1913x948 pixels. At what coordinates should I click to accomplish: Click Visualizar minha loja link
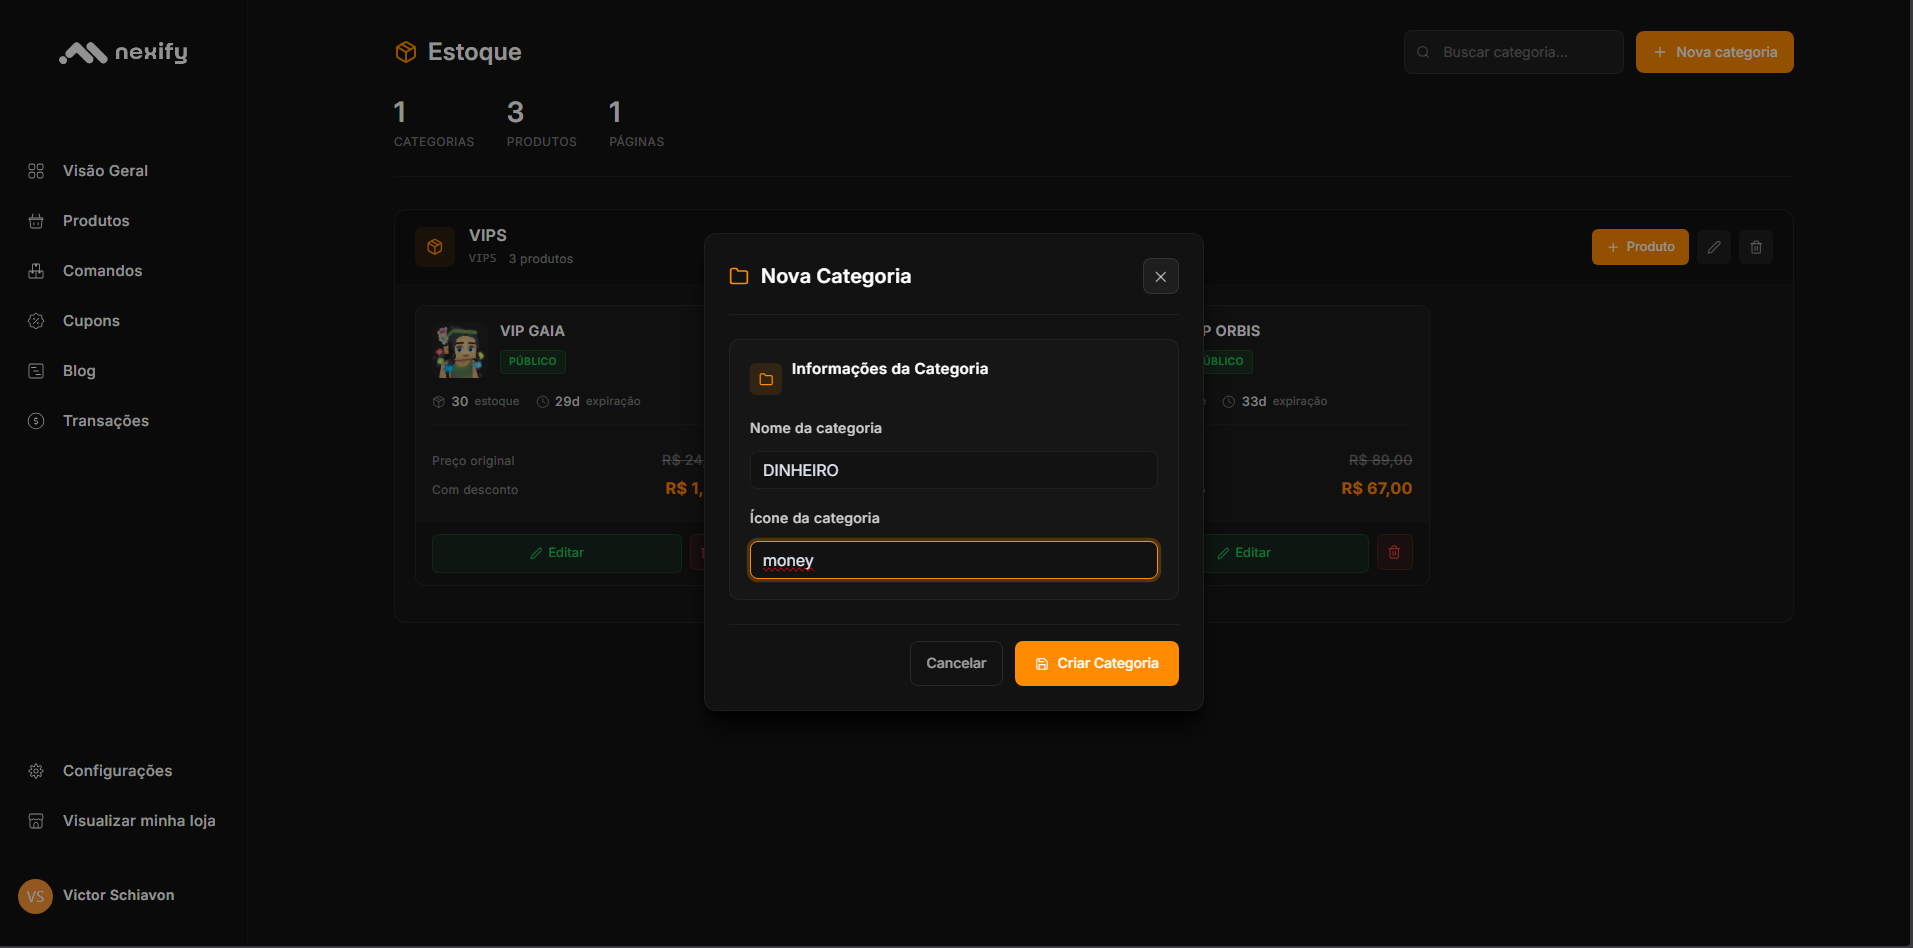coord(139,821)
